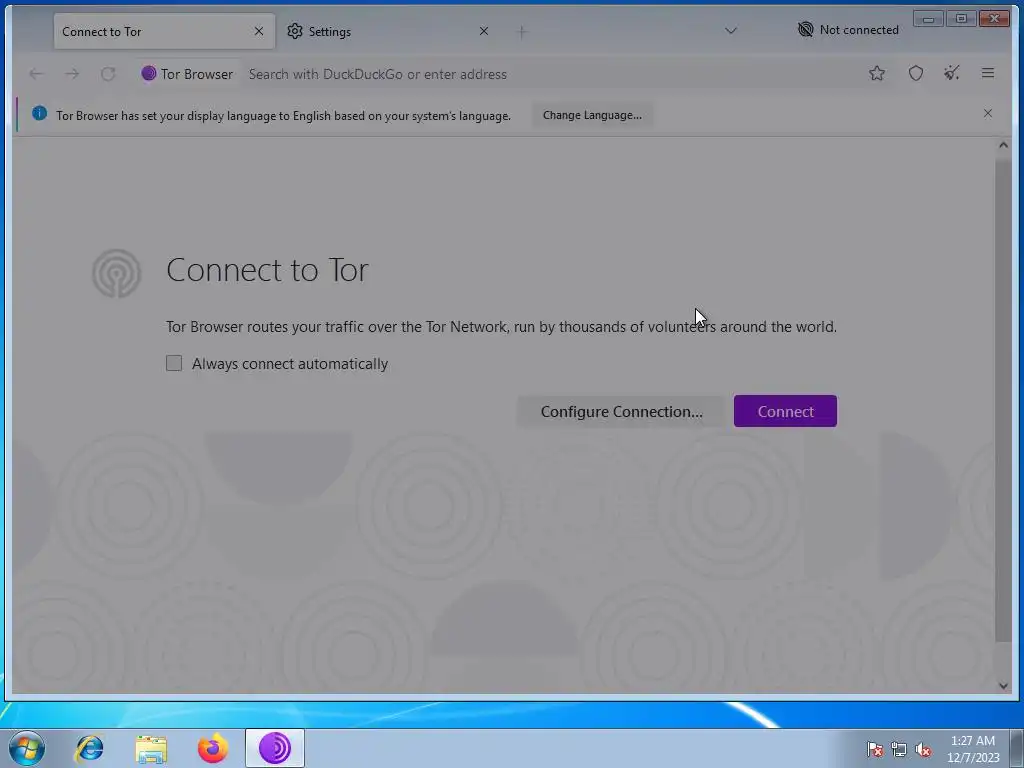Click the Tor Browser onion identity icon
The height and width of the screenshot is (768, 1024).
coord(149,73)
